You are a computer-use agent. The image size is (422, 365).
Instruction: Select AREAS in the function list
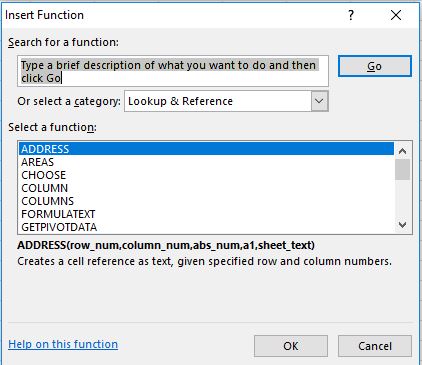pos(206,162)
